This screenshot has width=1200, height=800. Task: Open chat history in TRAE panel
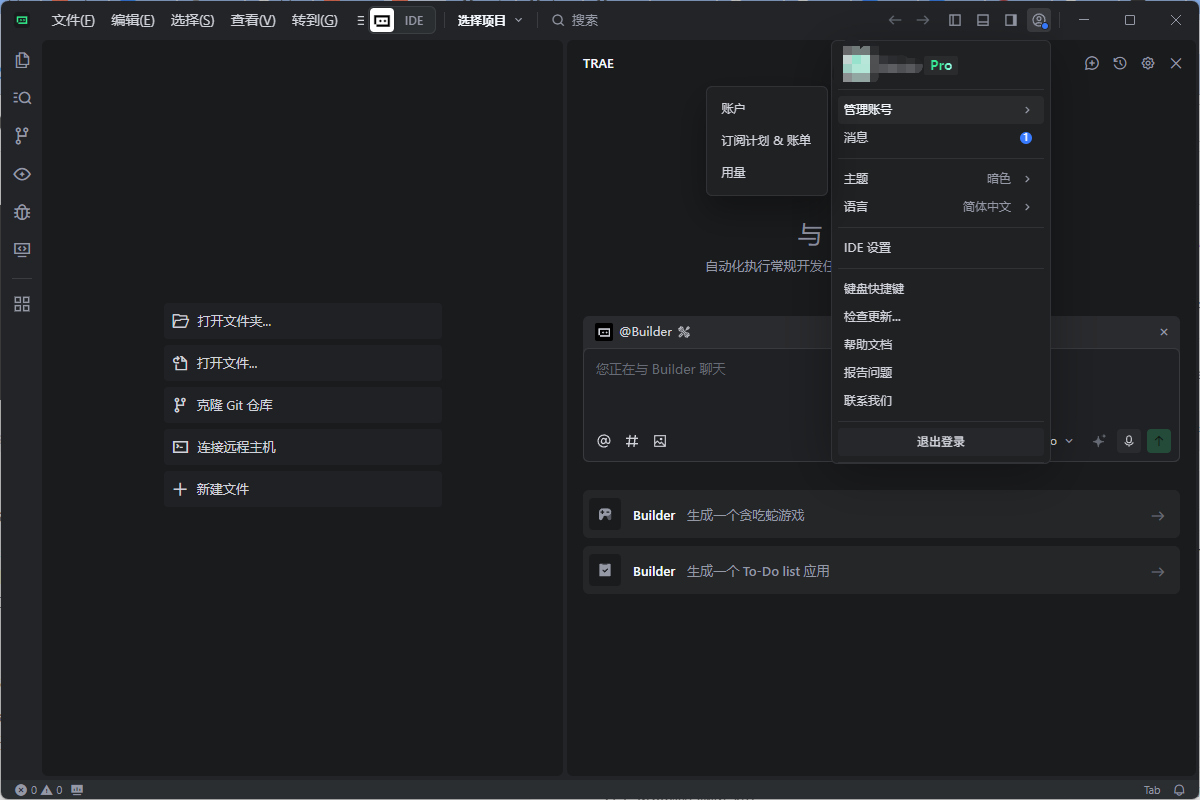point(1120,63)
